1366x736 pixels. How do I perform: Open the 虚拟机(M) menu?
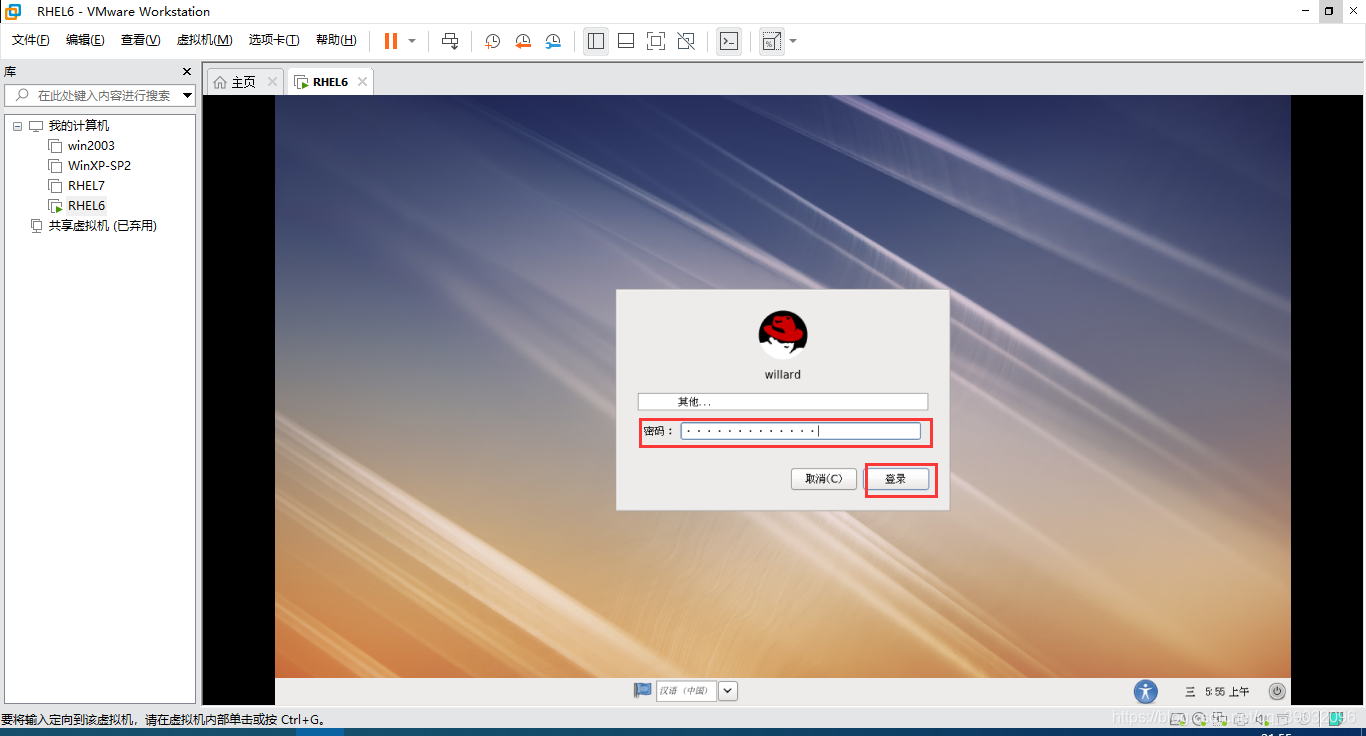(x=204, y=40)
